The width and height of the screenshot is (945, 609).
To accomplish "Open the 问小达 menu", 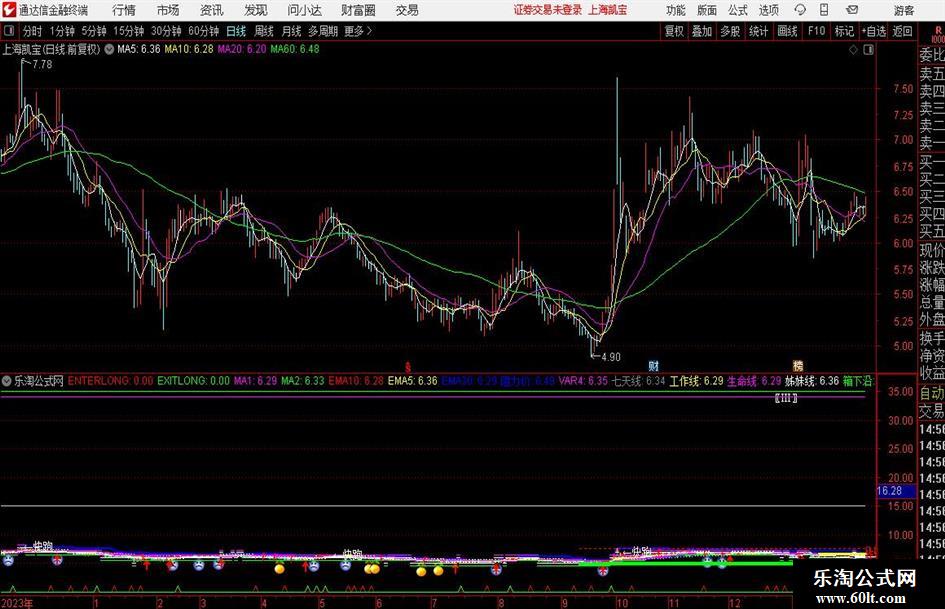I will [304, 10].
